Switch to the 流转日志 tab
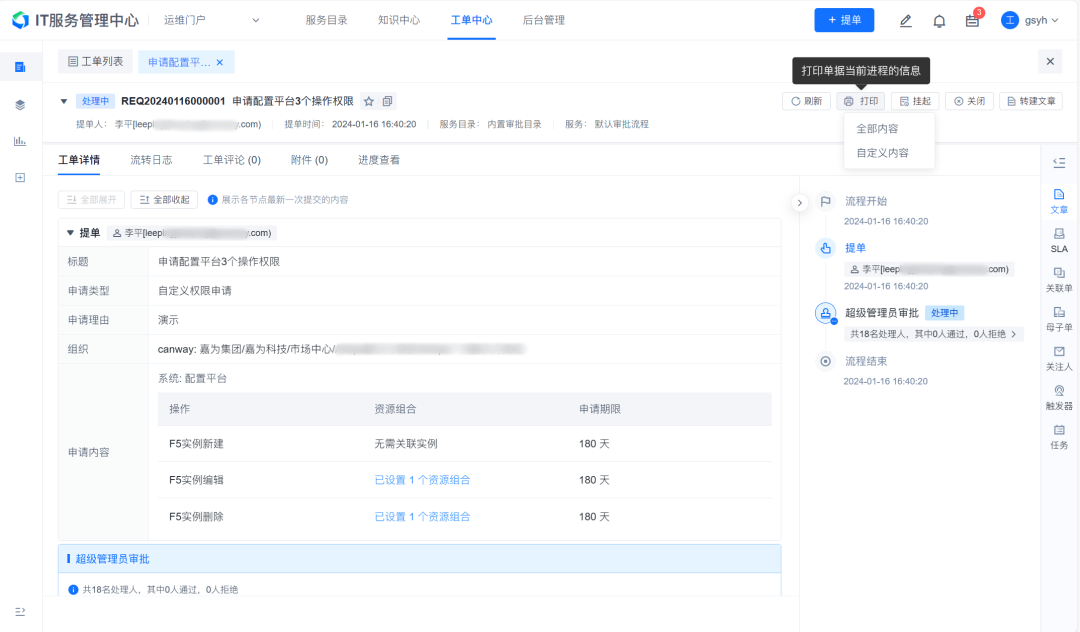This screenshot has width=1080, height=632. (152, 160)
